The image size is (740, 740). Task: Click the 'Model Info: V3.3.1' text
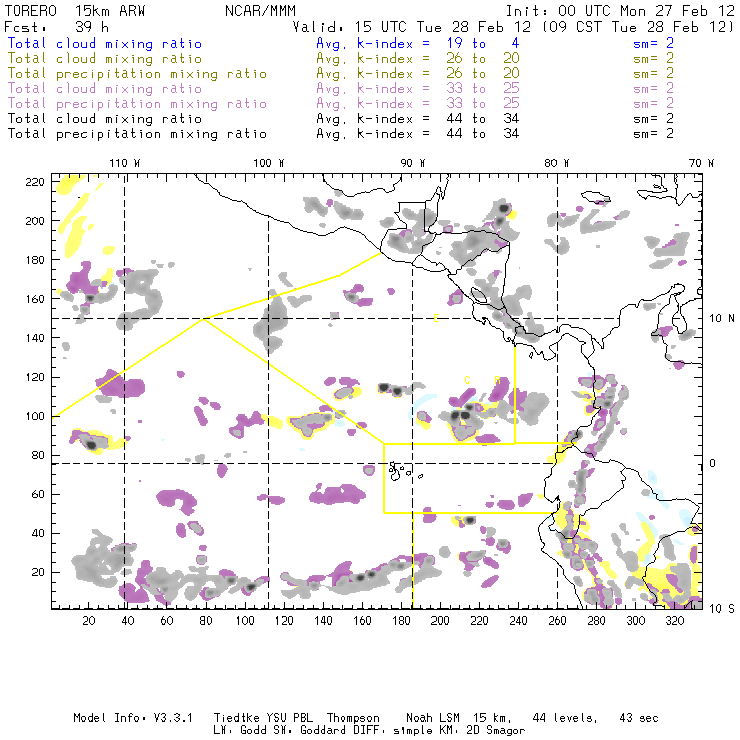point(133,718)
